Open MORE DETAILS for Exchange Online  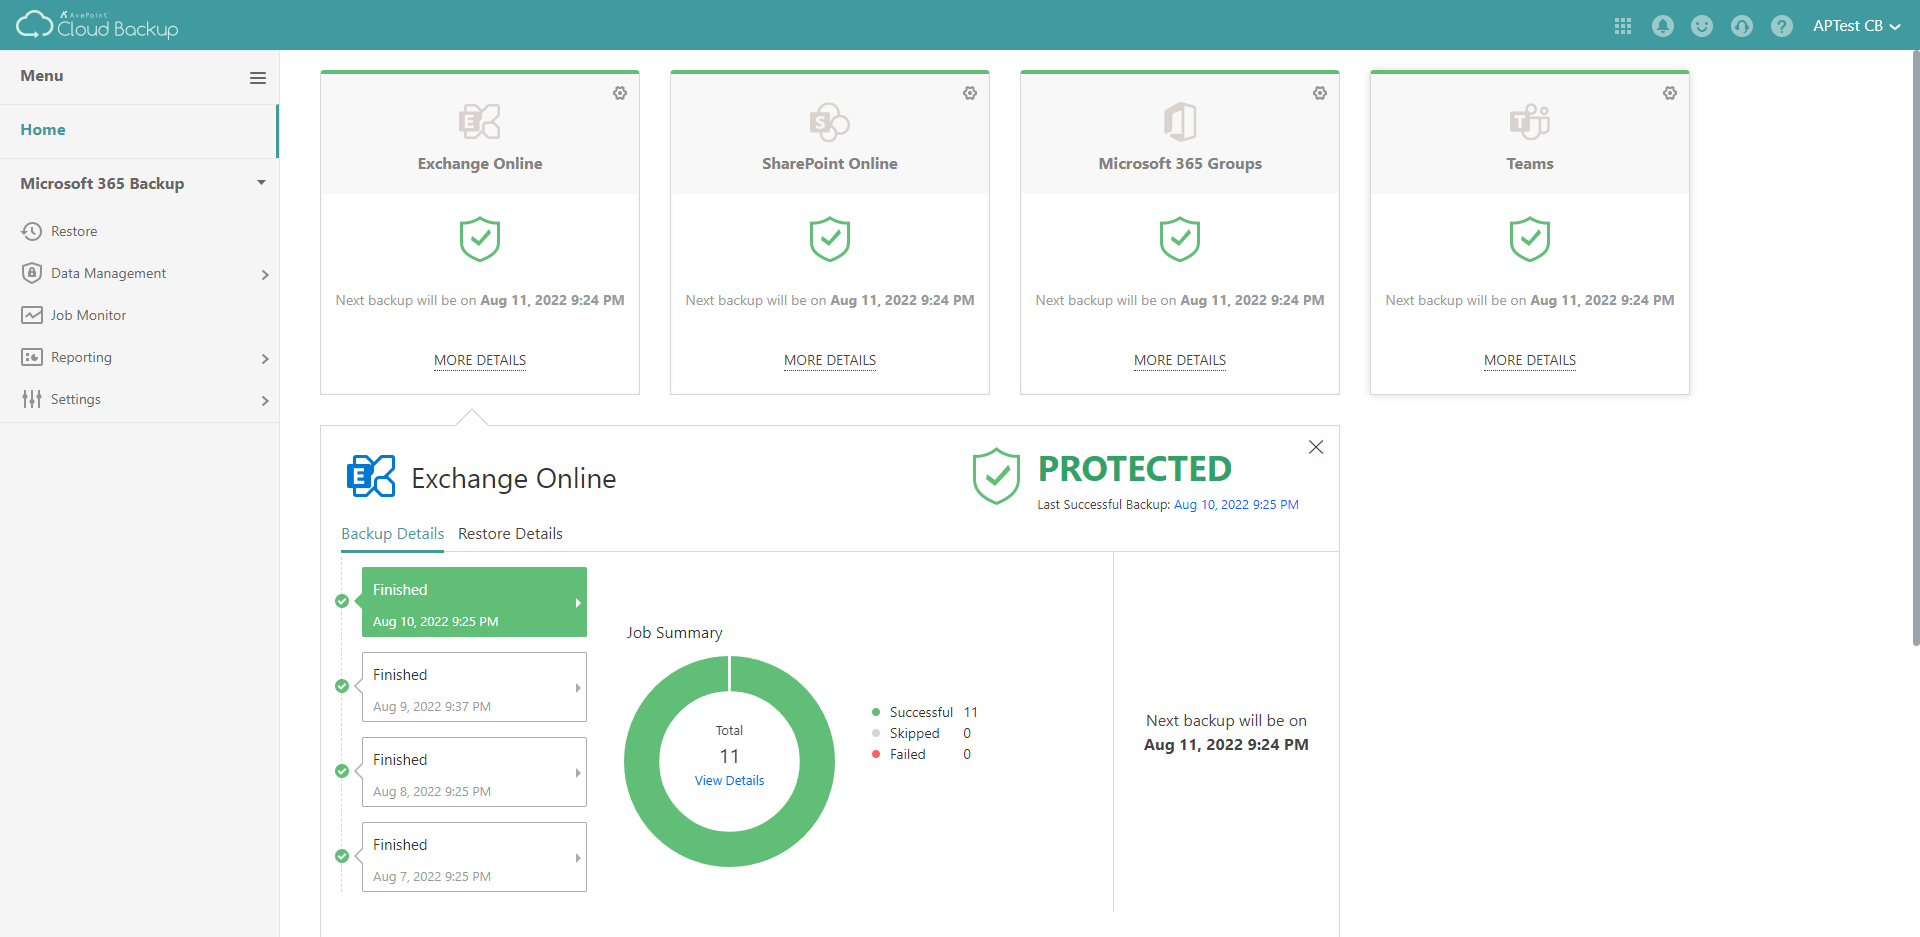click(x=480, y=360)
